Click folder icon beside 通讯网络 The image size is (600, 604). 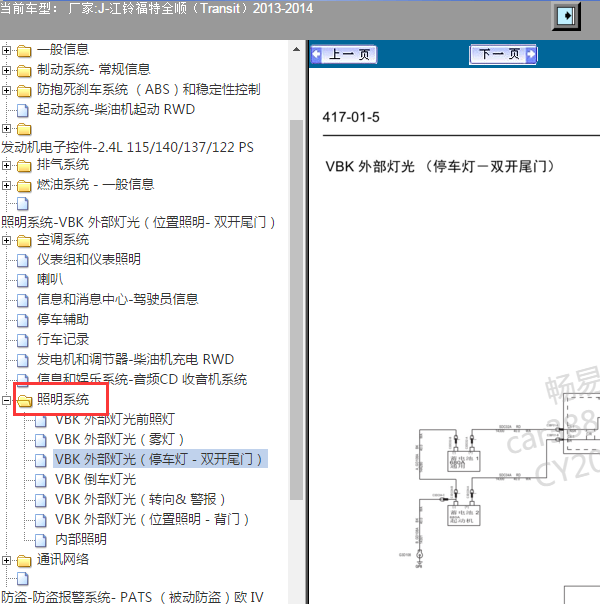[x=24, y=560]
